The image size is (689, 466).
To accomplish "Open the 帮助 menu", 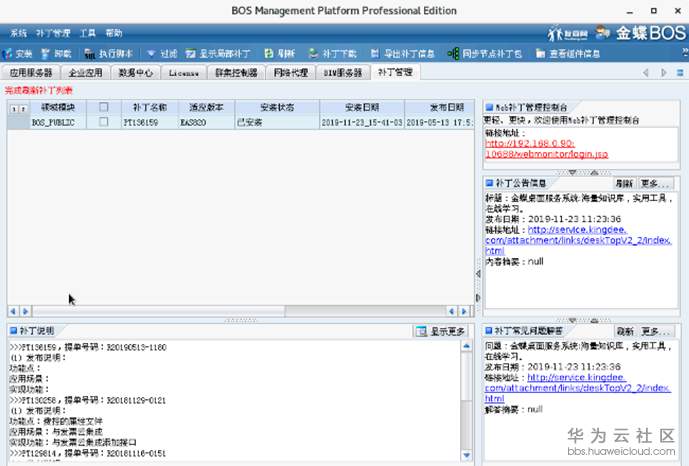I will coord(114,33).
